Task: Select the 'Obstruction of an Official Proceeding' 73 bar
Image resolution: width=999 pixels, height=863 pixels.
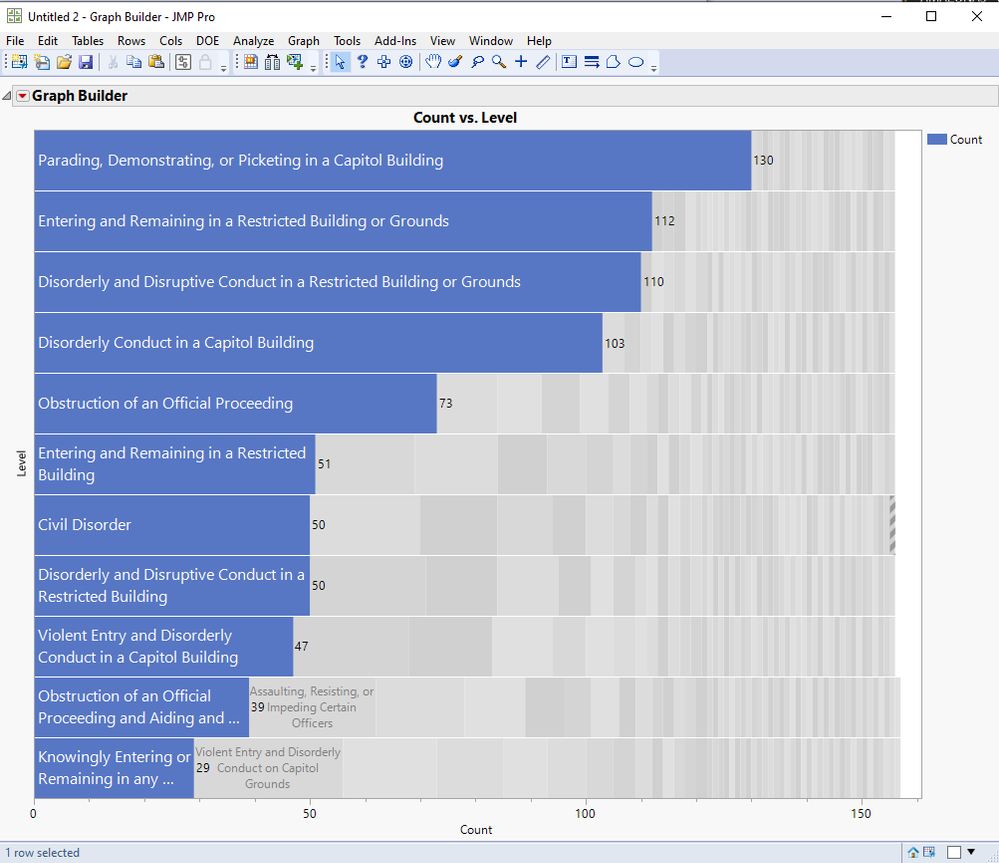Action: point(235,404)
